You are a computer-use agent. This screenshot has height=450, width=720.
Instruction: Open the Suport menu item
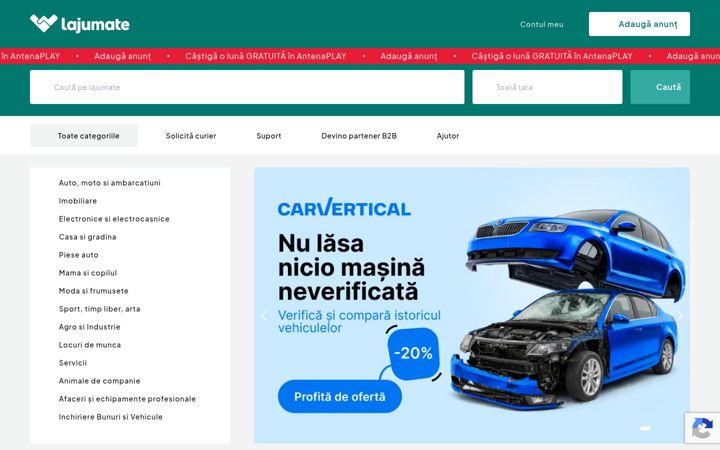[x=269, y=136]
